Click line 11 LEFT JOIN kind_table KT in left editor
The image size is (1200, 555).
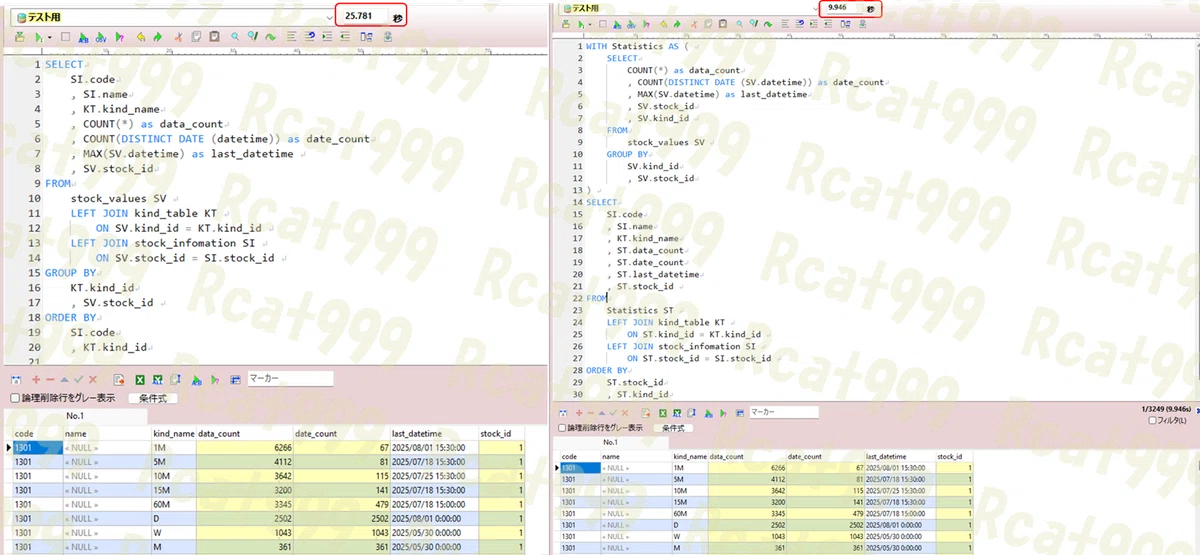pos(143,213)
